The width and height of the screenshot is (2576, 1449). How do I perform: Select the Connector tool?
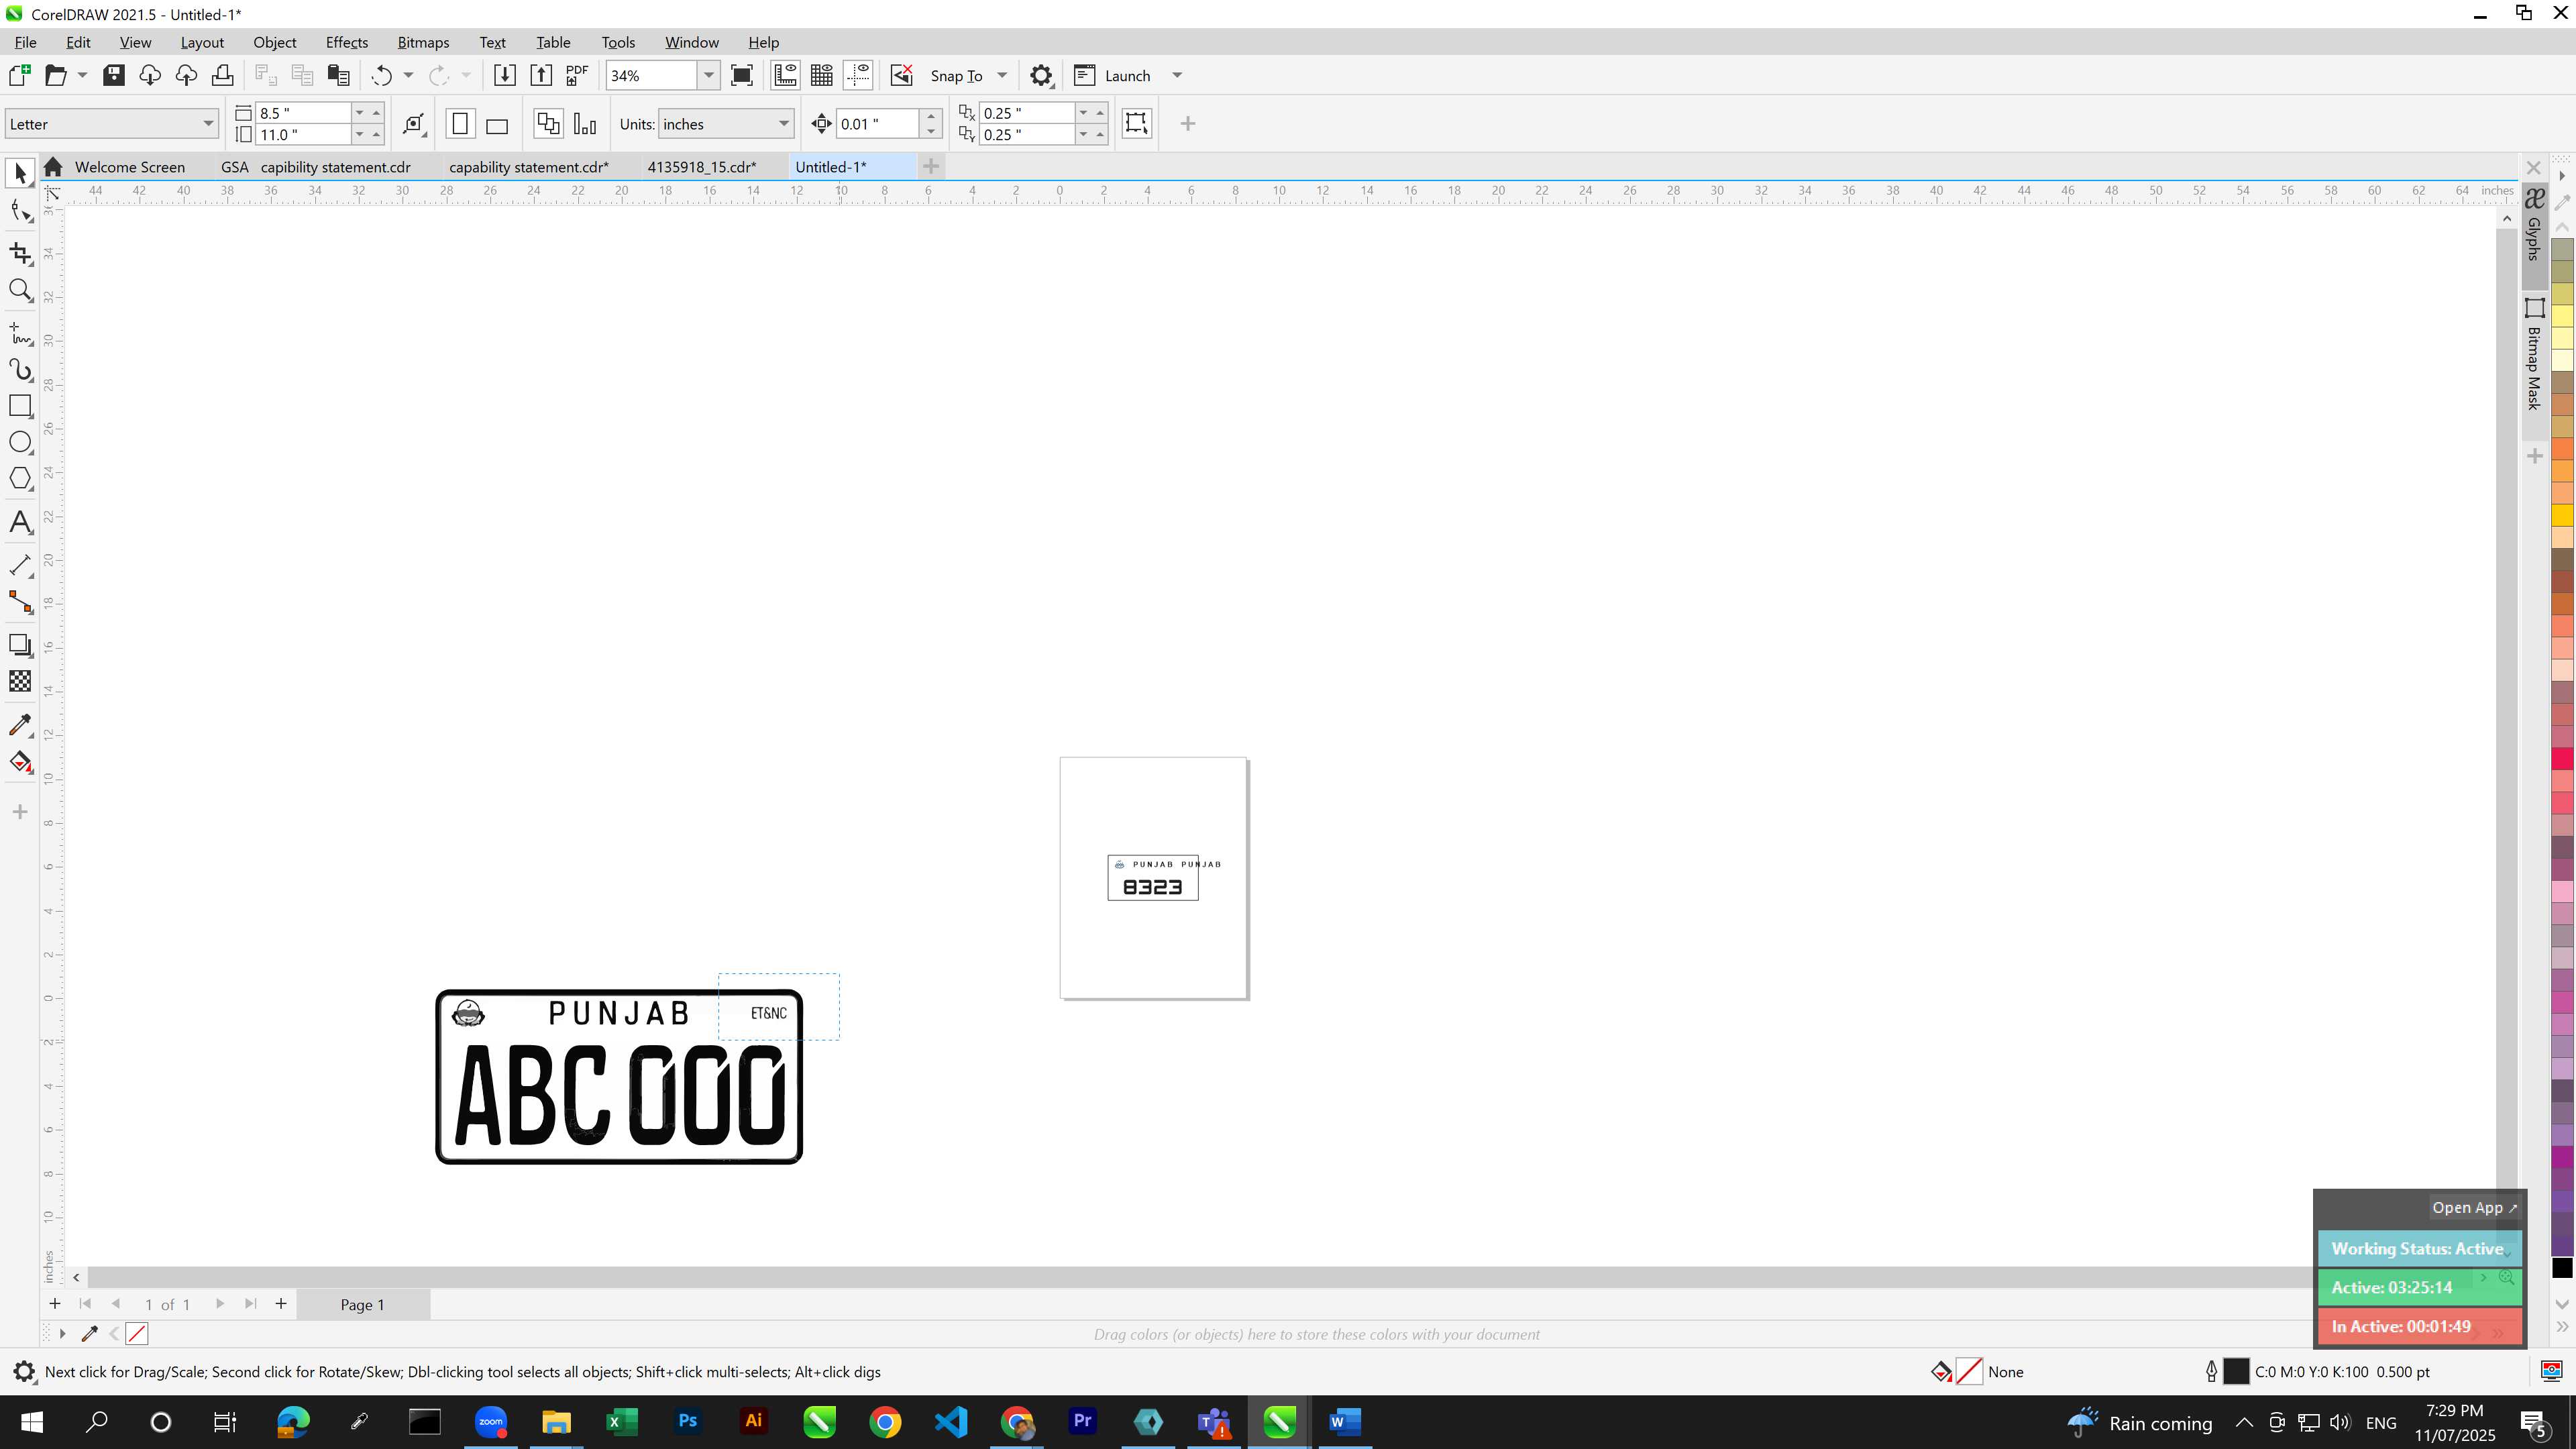click(x=20, y=602)
